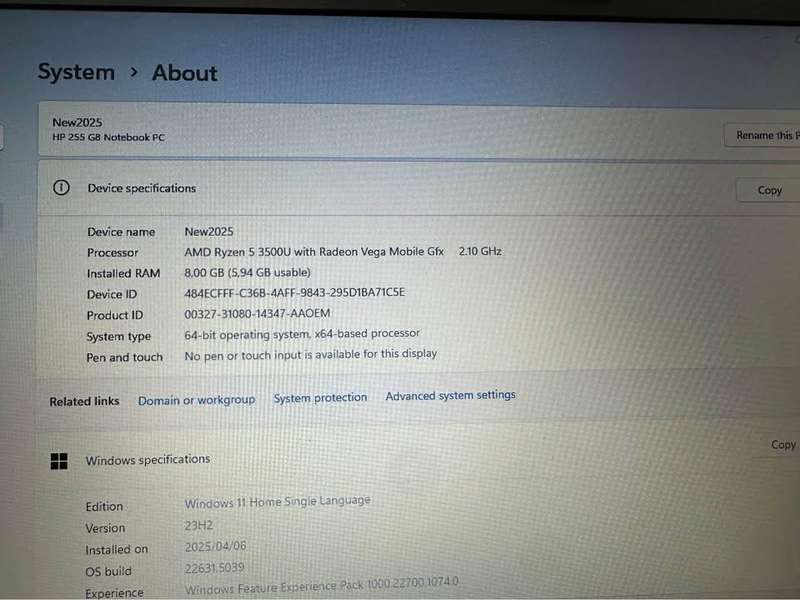The width and height of the screenshot is (800, 600).
Task: Click the Pen and touch label
Action: (124, 358)
